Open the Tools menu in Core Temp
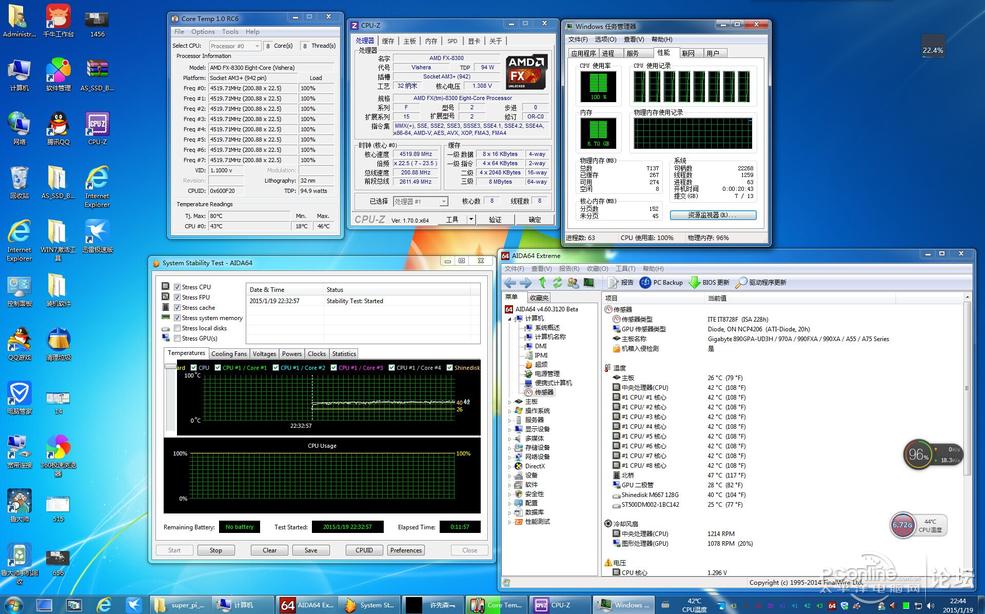 click(230, 31)
